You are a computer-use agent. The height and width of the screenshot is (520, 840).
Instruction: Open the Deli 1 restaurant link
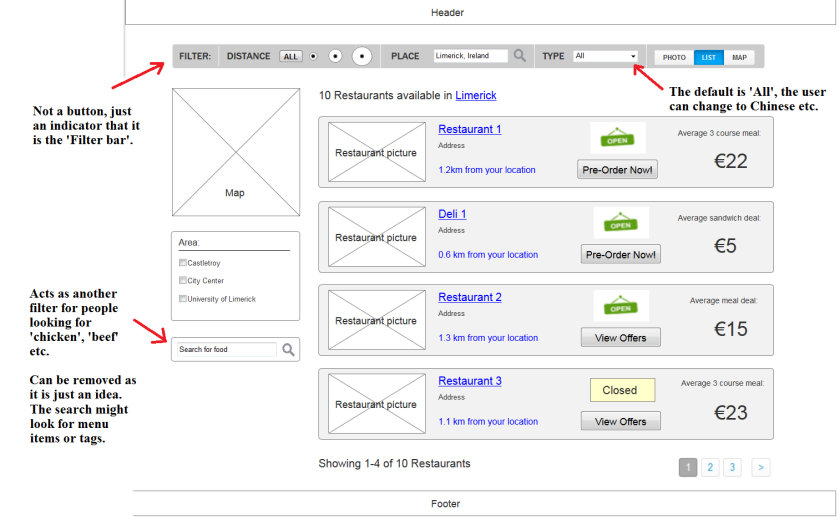click(452, 214)
